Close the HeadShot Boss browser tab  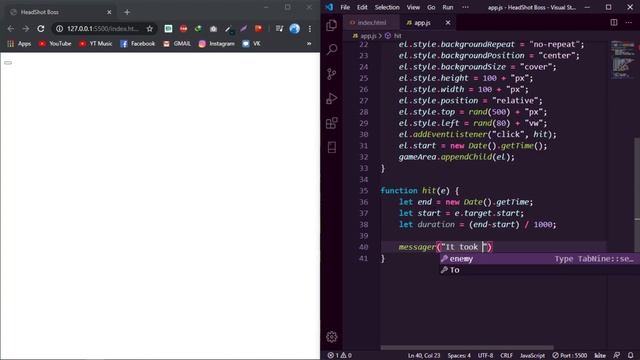pos(109,12)
